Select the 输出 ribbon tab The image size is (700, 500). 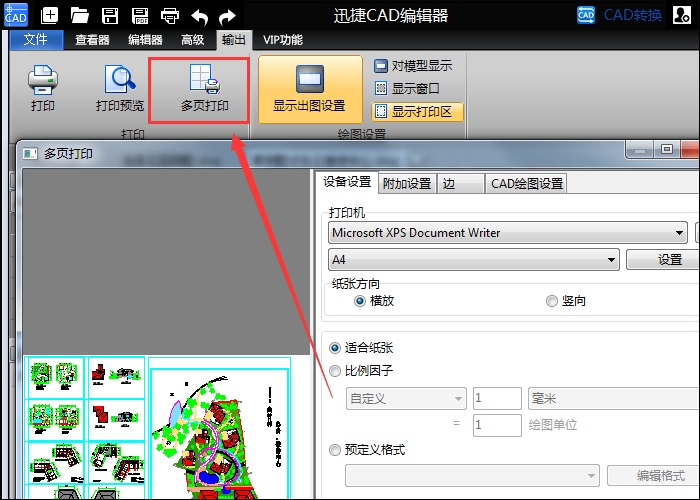[234, 40]
